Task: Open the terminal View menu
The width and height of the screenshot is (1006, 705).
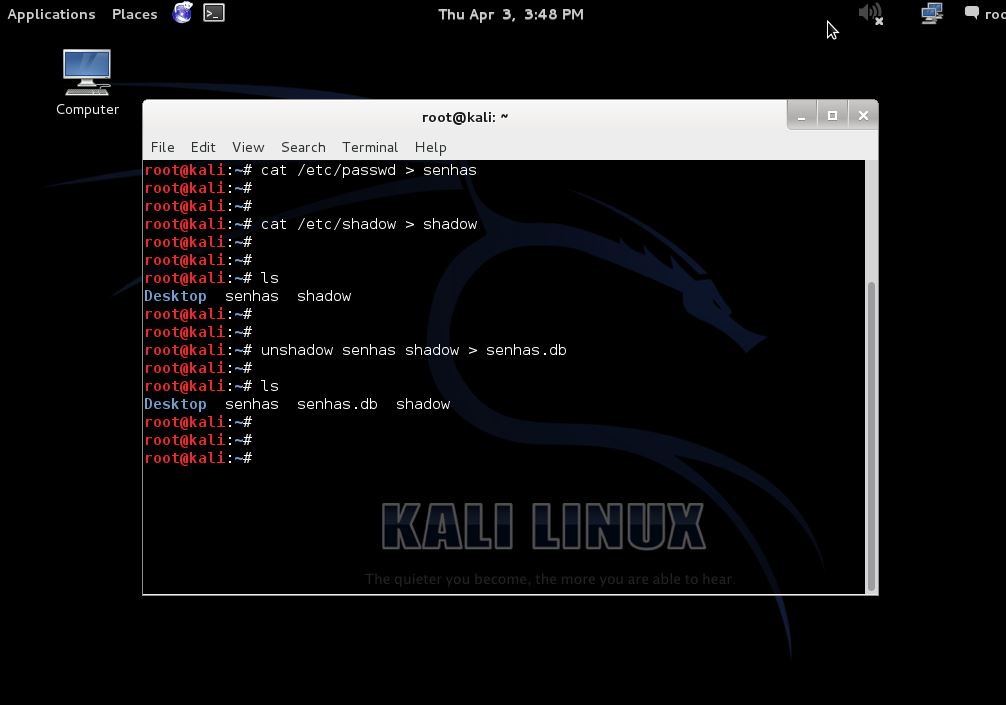Action: (x=248, y=148)
